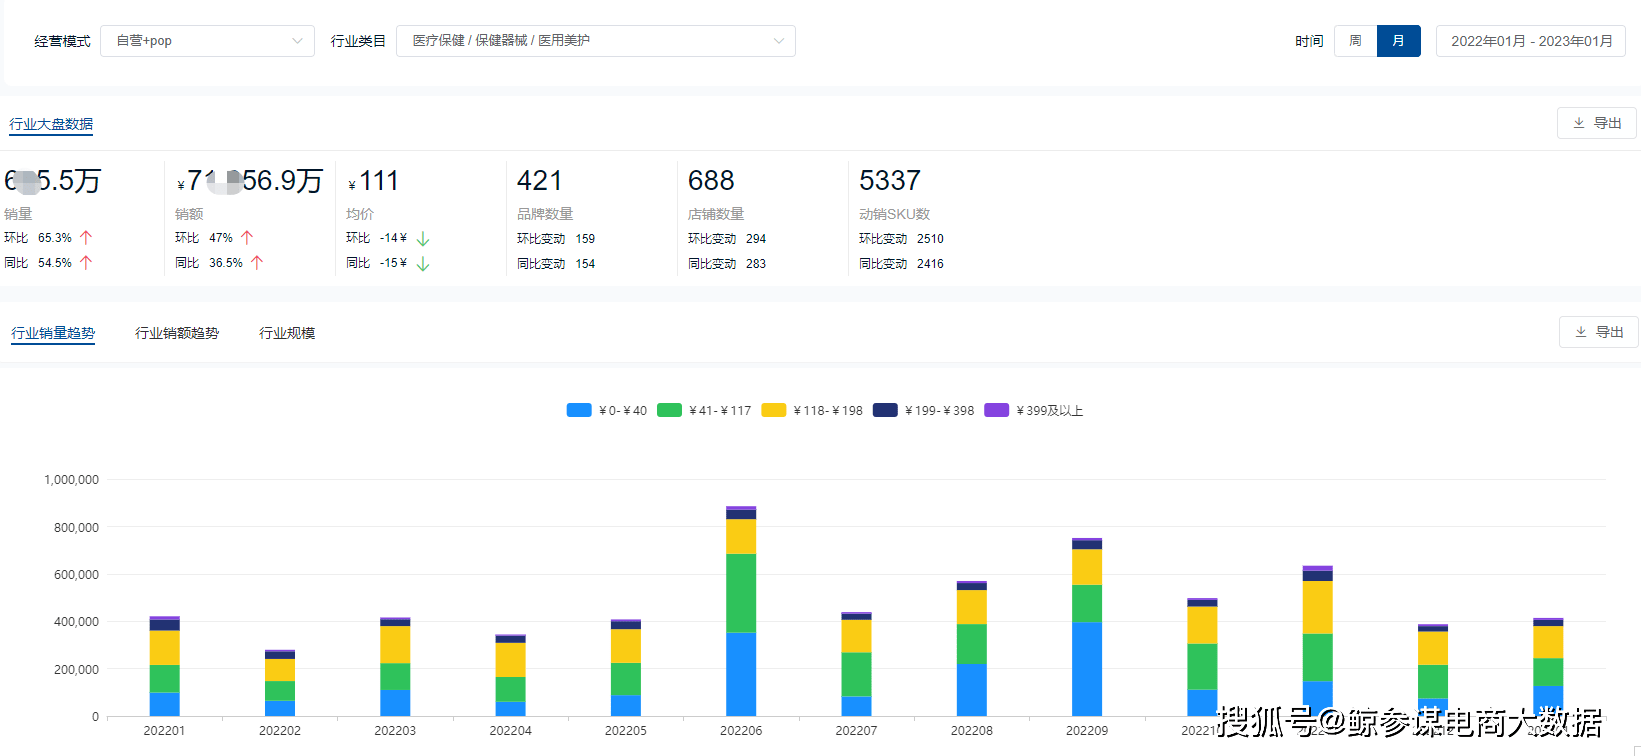Click the 均价 value ¥111

click(373, 181)
